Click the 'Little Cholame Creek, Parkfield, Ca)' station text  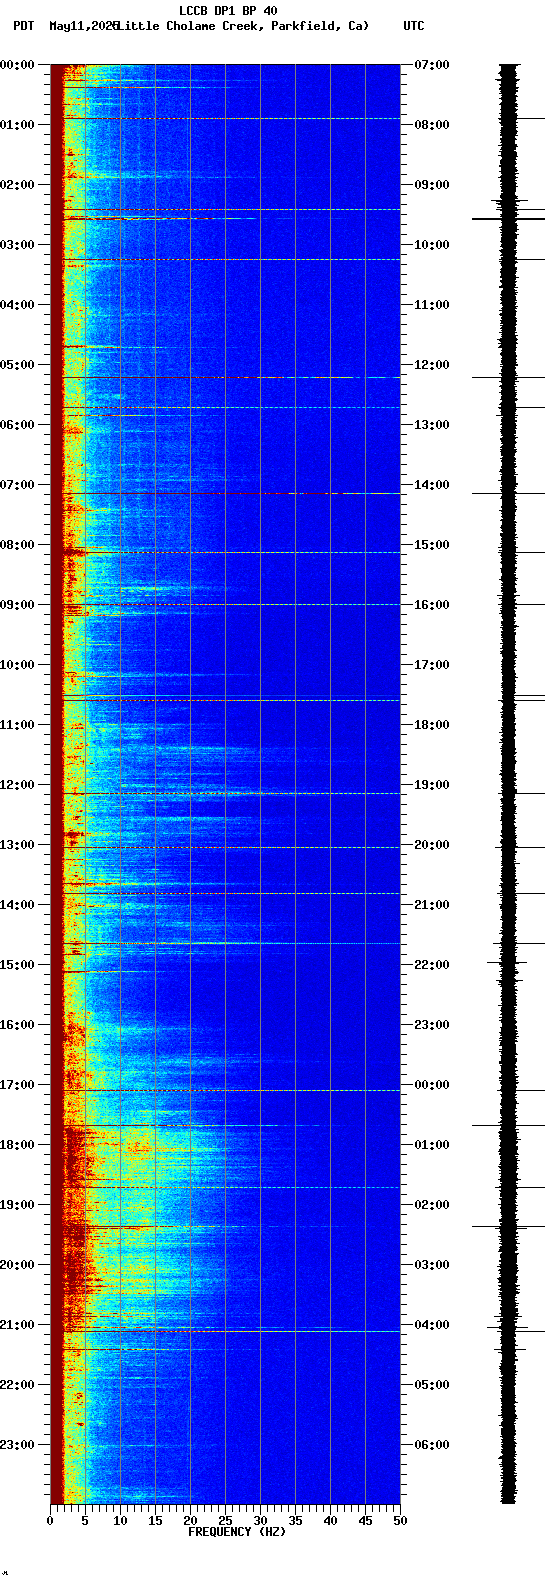pos(242,26)
